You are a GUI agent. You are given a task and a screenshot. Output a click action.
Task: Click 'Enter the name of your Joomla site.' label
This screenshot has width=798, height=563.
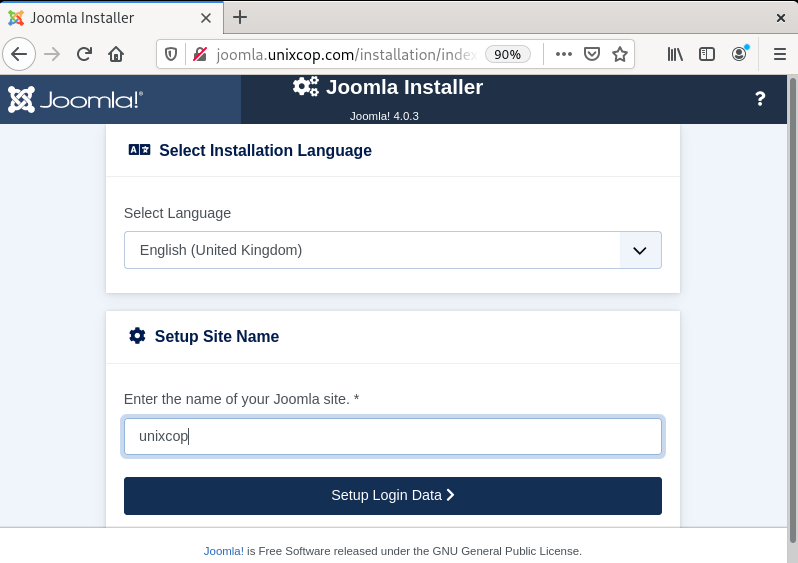pyautogui.click(x=242, y=399)
